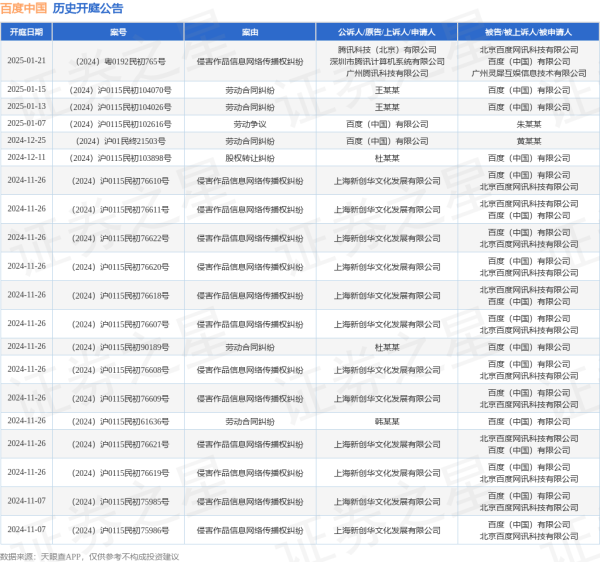Select case number 沪0115民初76611号

[121, 210]
